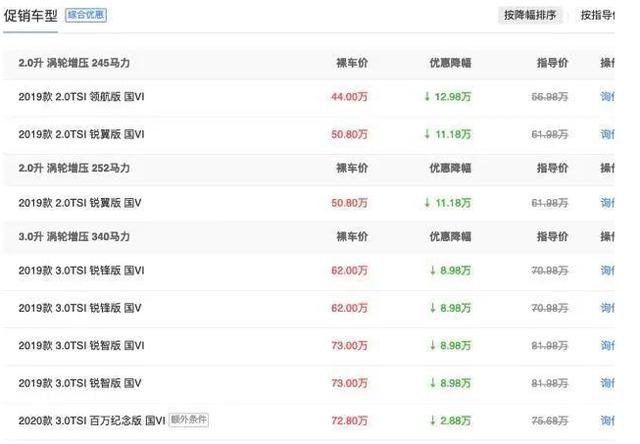This screenshot has width=640, height=444.
Task: Open 2019款 2.0TSI 领航版 国VI model
Action: (81, 97)
